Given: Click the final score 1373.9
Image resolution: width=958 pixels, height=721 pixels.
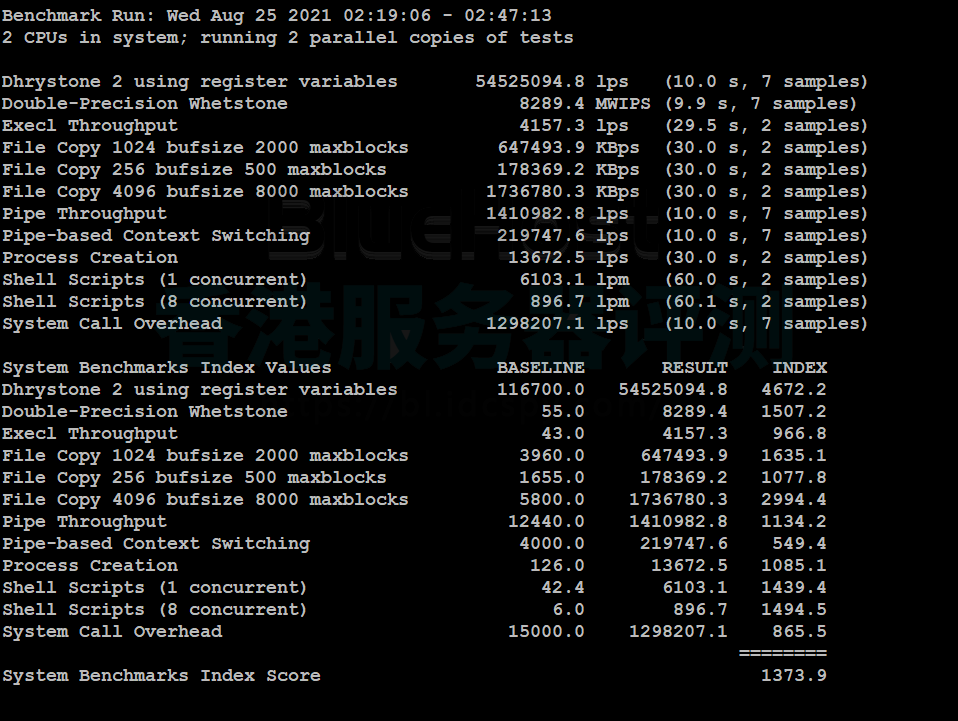Looking at the screenshot, I should tap(793, 676).
